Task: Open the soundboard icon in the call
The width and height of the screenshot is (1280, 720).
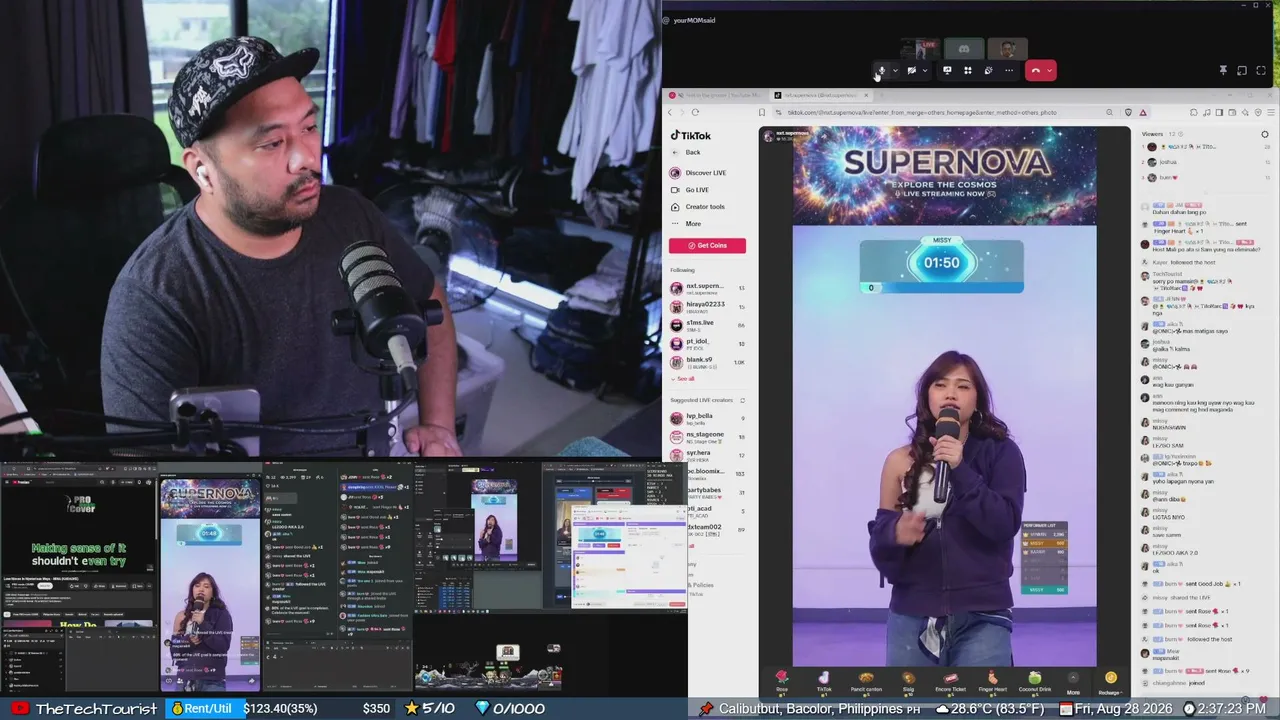Action: pyautogui.click(x=988, y=71)
